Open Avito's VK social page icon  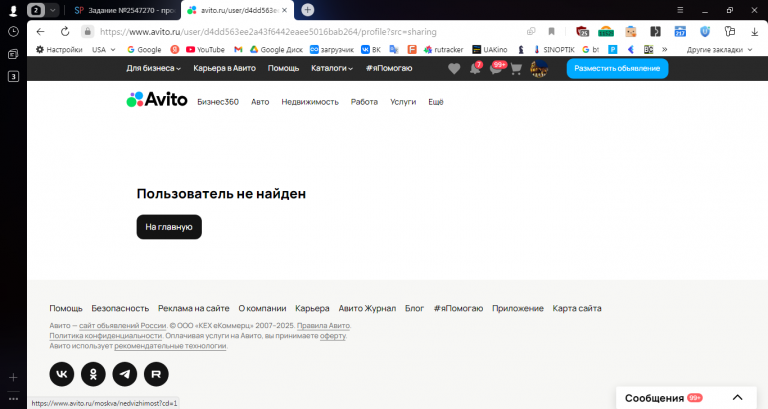(x=62, y=374)
